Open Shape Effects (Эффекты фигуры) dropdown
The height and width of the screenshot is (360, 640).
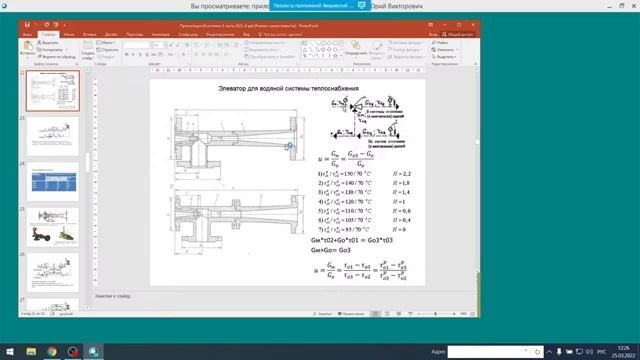pos(406,57)
